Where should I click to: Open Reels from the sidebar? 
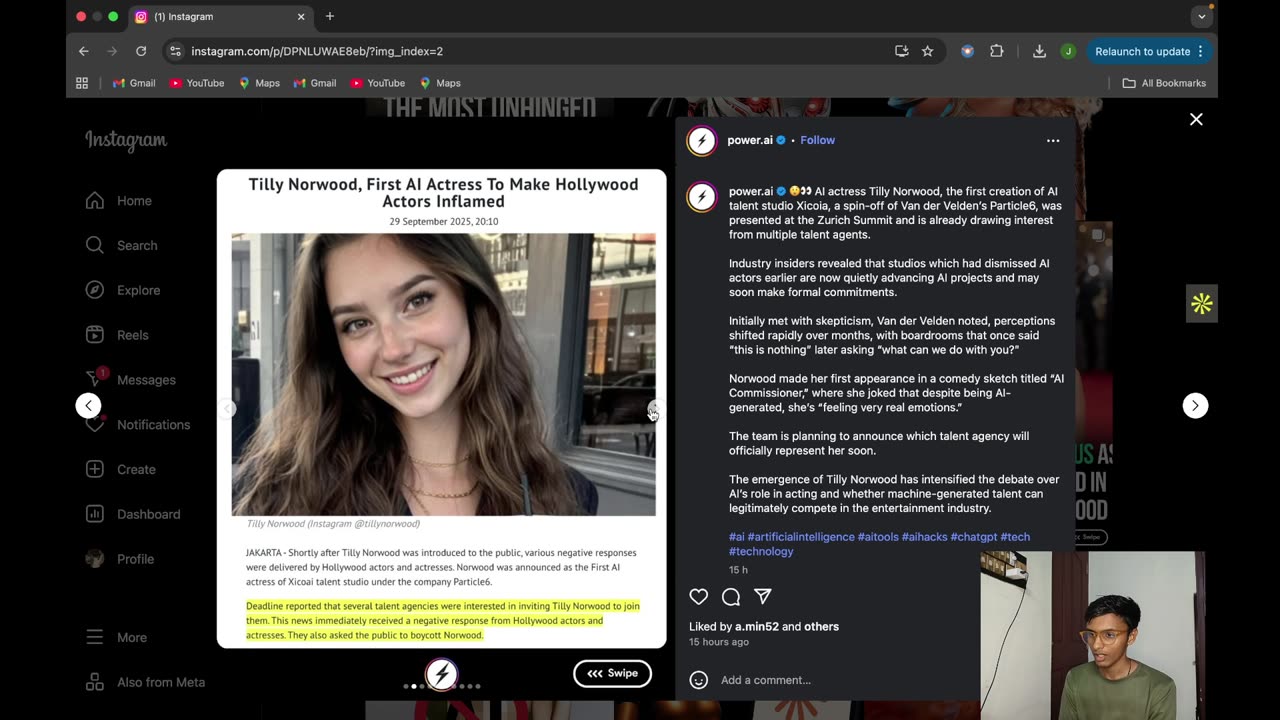[x=117, y=335]
